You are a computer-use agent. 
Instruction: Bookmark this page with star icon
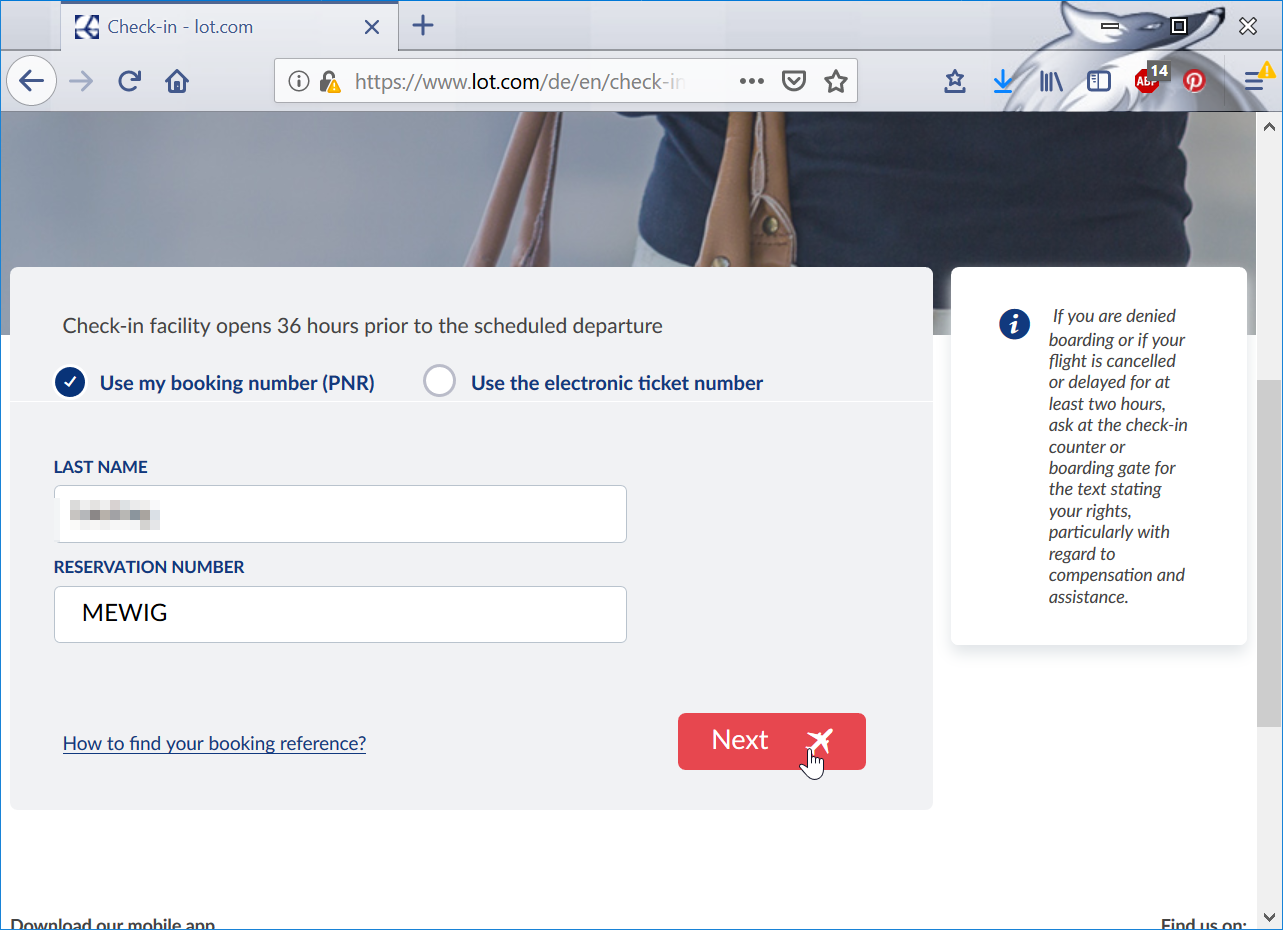click(836, 81)
